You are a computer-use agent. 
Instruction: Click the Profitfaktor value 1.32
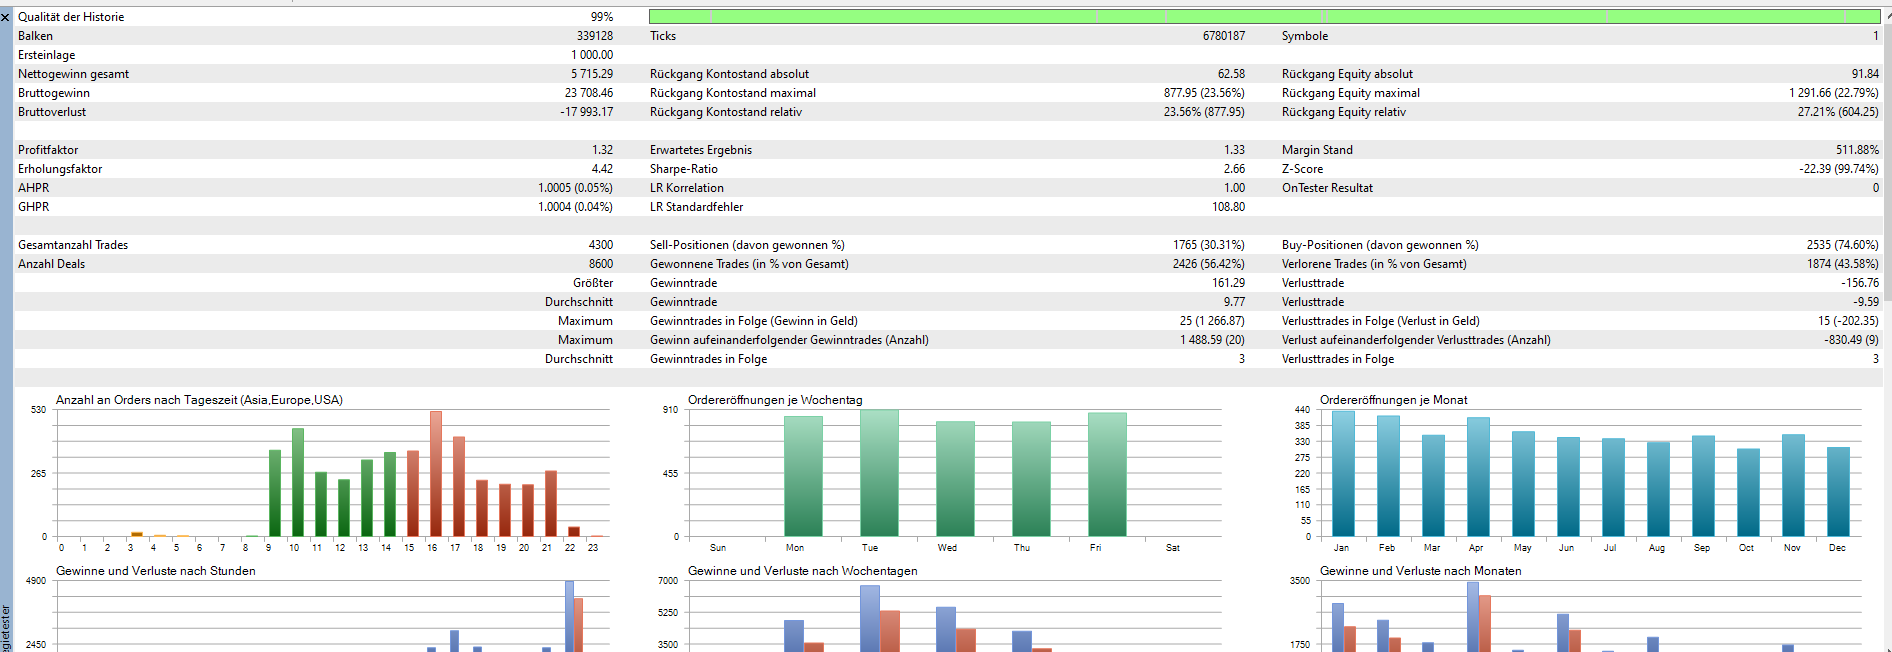pyautogui.click(x=602, y=150)
